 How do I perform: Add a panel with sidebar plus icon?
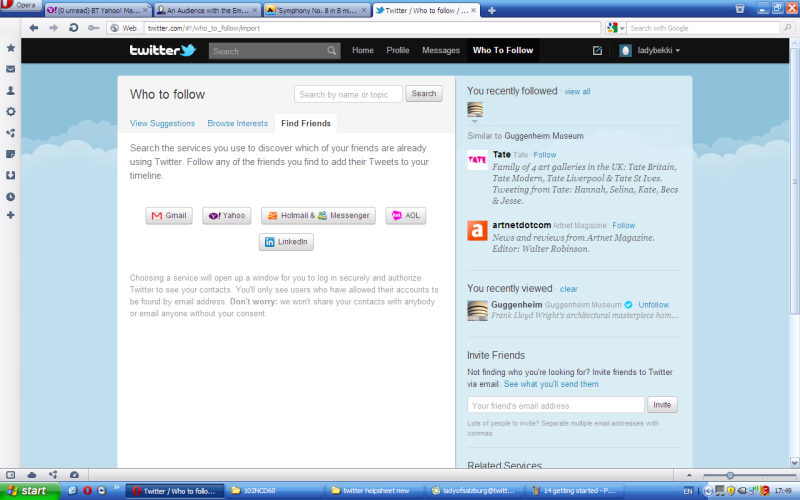[x=10, y=215]
